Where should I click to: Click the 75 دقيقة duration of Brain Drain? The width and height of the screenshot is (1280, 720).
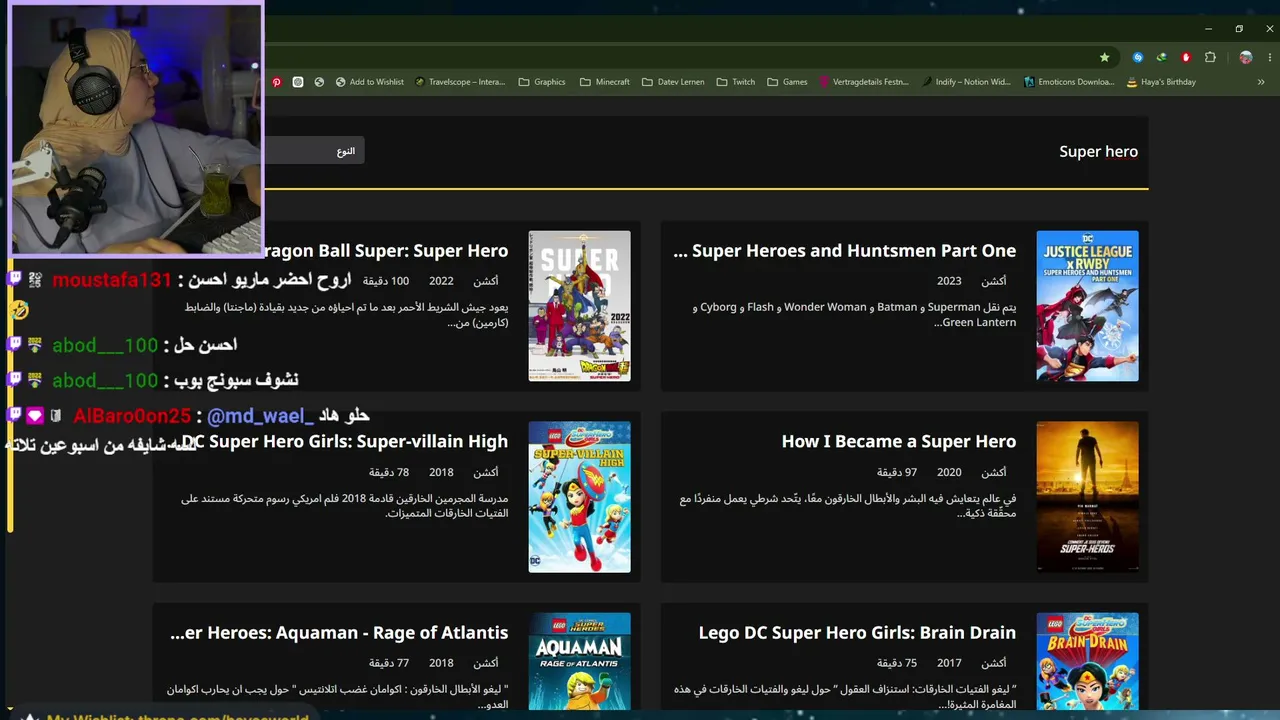click(897, 663)
